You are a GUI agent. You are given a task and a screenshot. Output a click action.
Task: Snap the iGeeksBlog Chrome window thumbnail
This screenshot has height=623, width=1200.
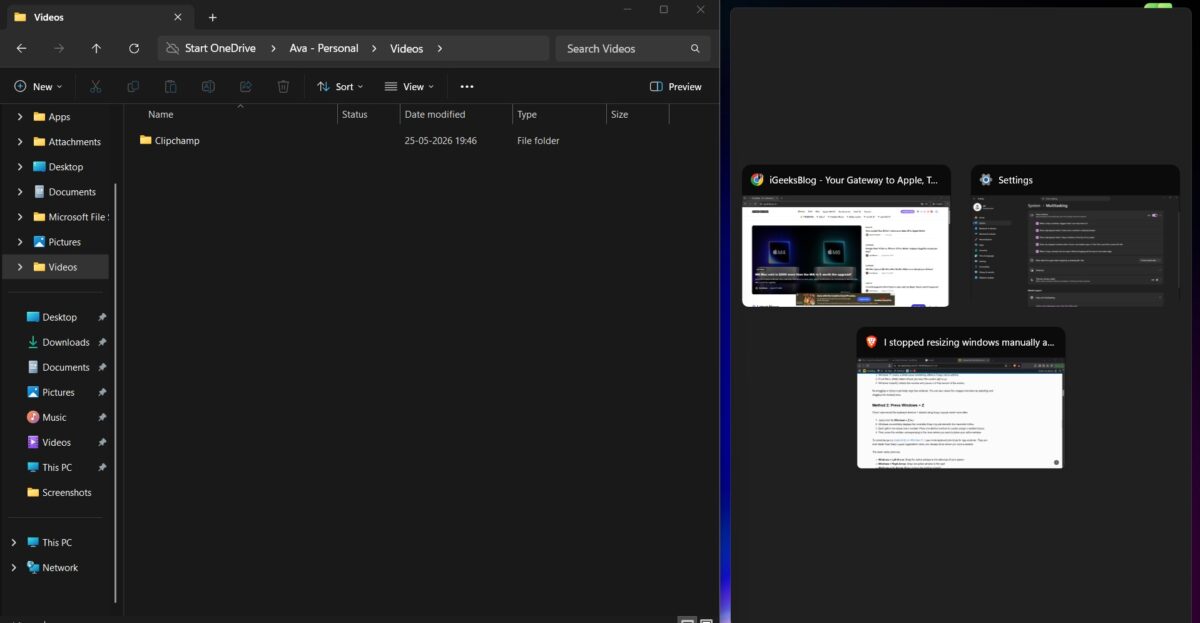coord(846,235)
